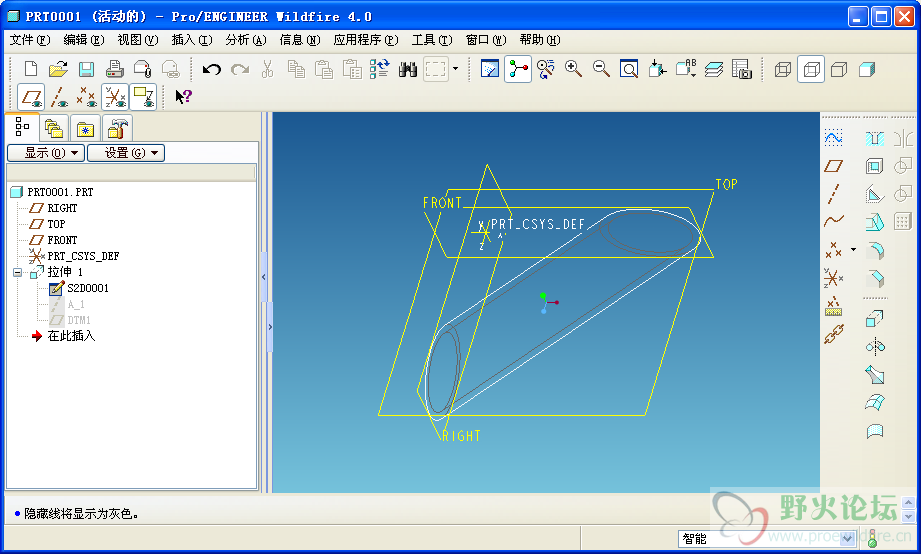Viewport: 921px width, 554px height.
Task: Toggle datum planes display
Action: [31, 97]
